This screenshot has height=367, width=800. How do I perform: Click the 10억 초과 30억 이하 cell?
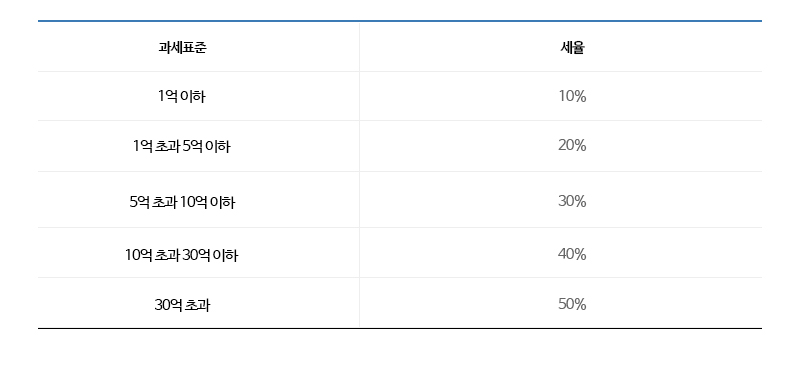pyautogui.click(x=181, y=254)
